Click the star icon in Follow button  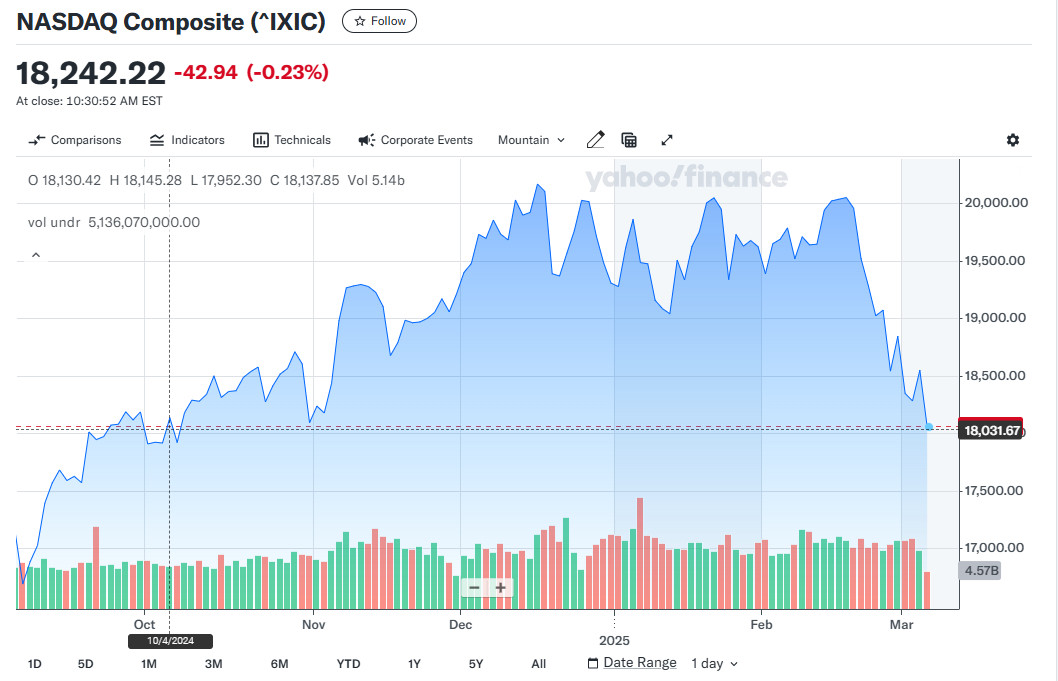pyautogui.click(x=360, y=22)
